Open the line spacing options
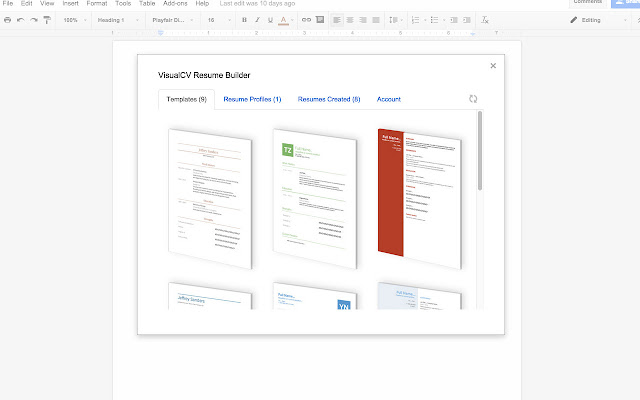Screen dimensions: 640x400 (x=395, y=20)
